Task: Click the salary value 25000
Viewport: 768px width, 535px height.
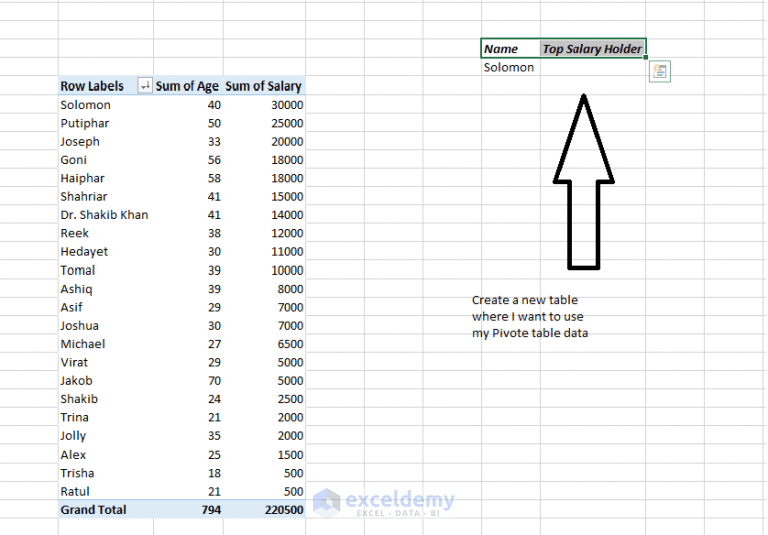Action: (288, 123)
